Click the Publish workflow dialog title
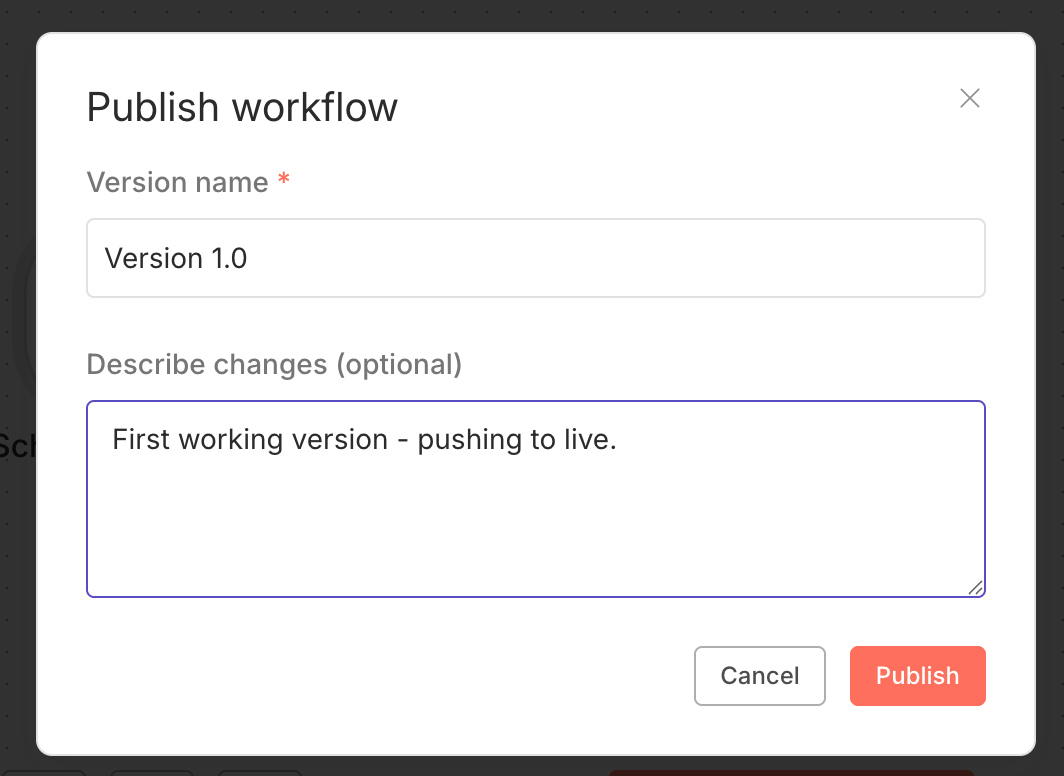Screen dimensions: 1064x776 point(242,107)
